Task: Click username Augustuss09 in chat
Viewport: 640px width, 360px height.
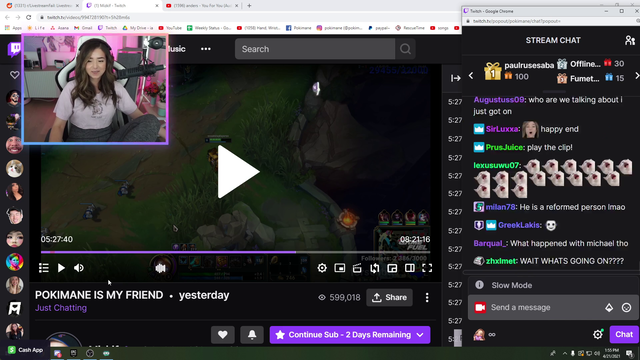Action: click(499, 100)
